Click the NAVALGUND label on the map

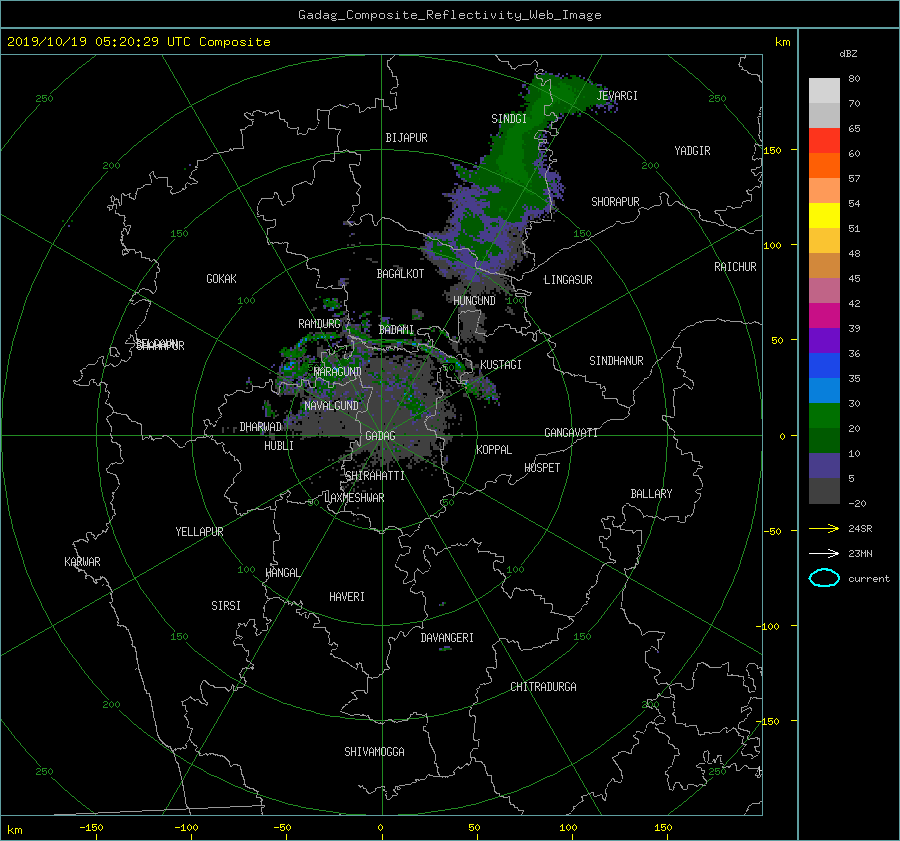tap(331, 406)
